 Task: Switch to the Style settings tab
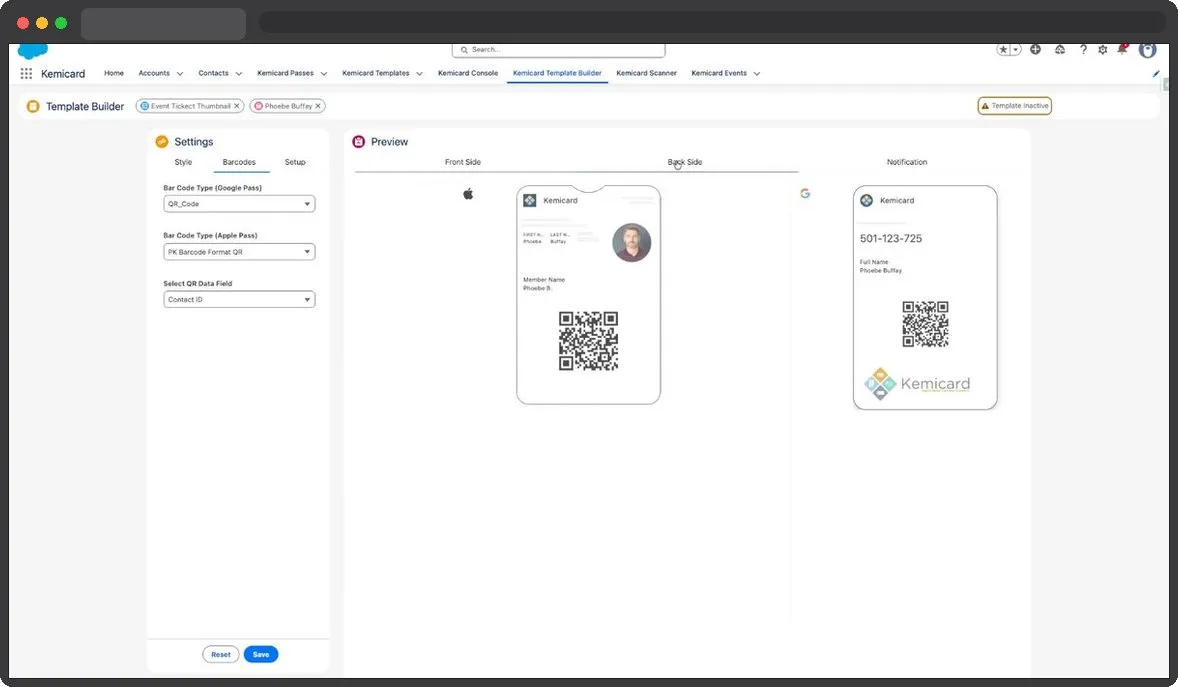[183, 162]
